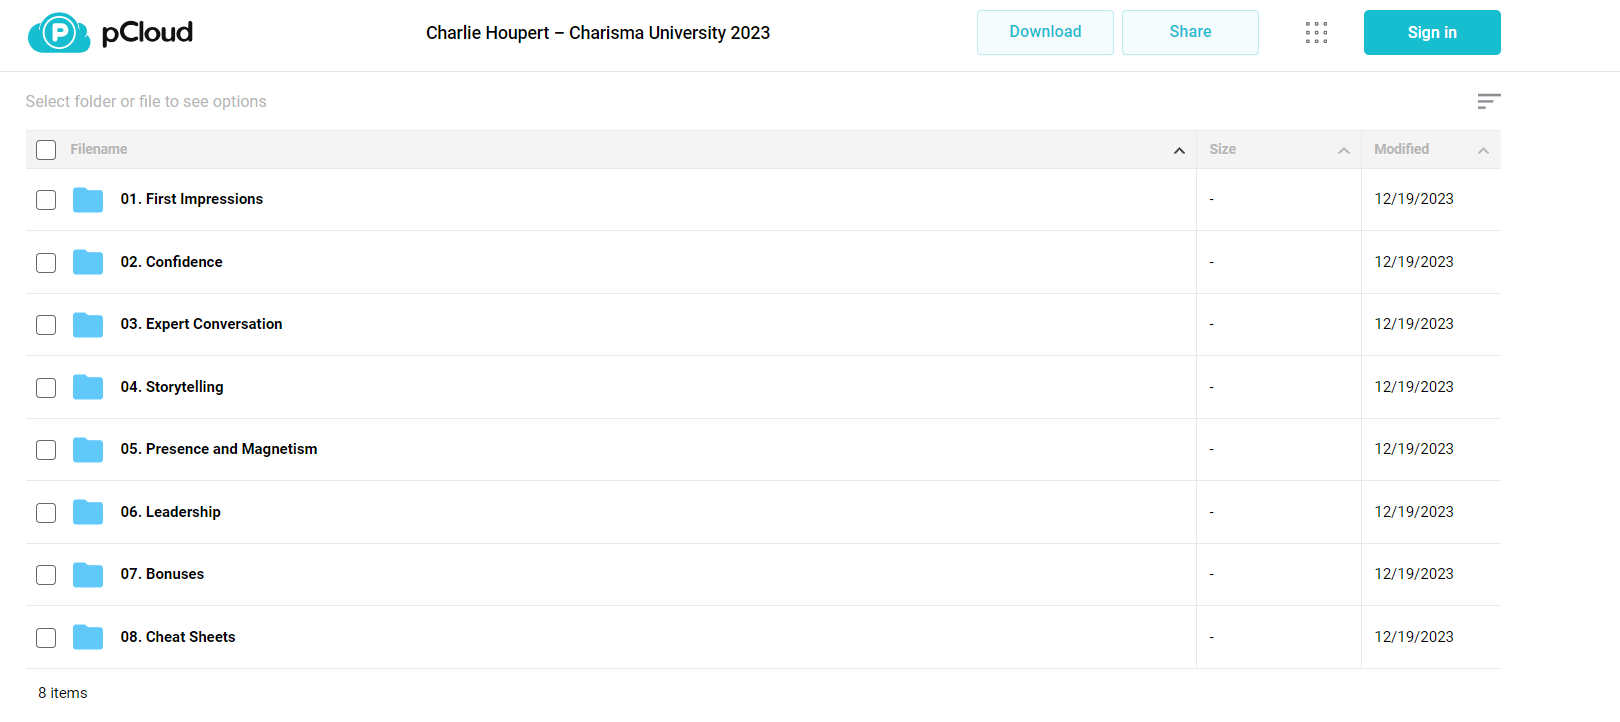Image resolution: width=1620 pixels, height=722 pixels.
Task: Click the Share button
Action: point(1190,32)
